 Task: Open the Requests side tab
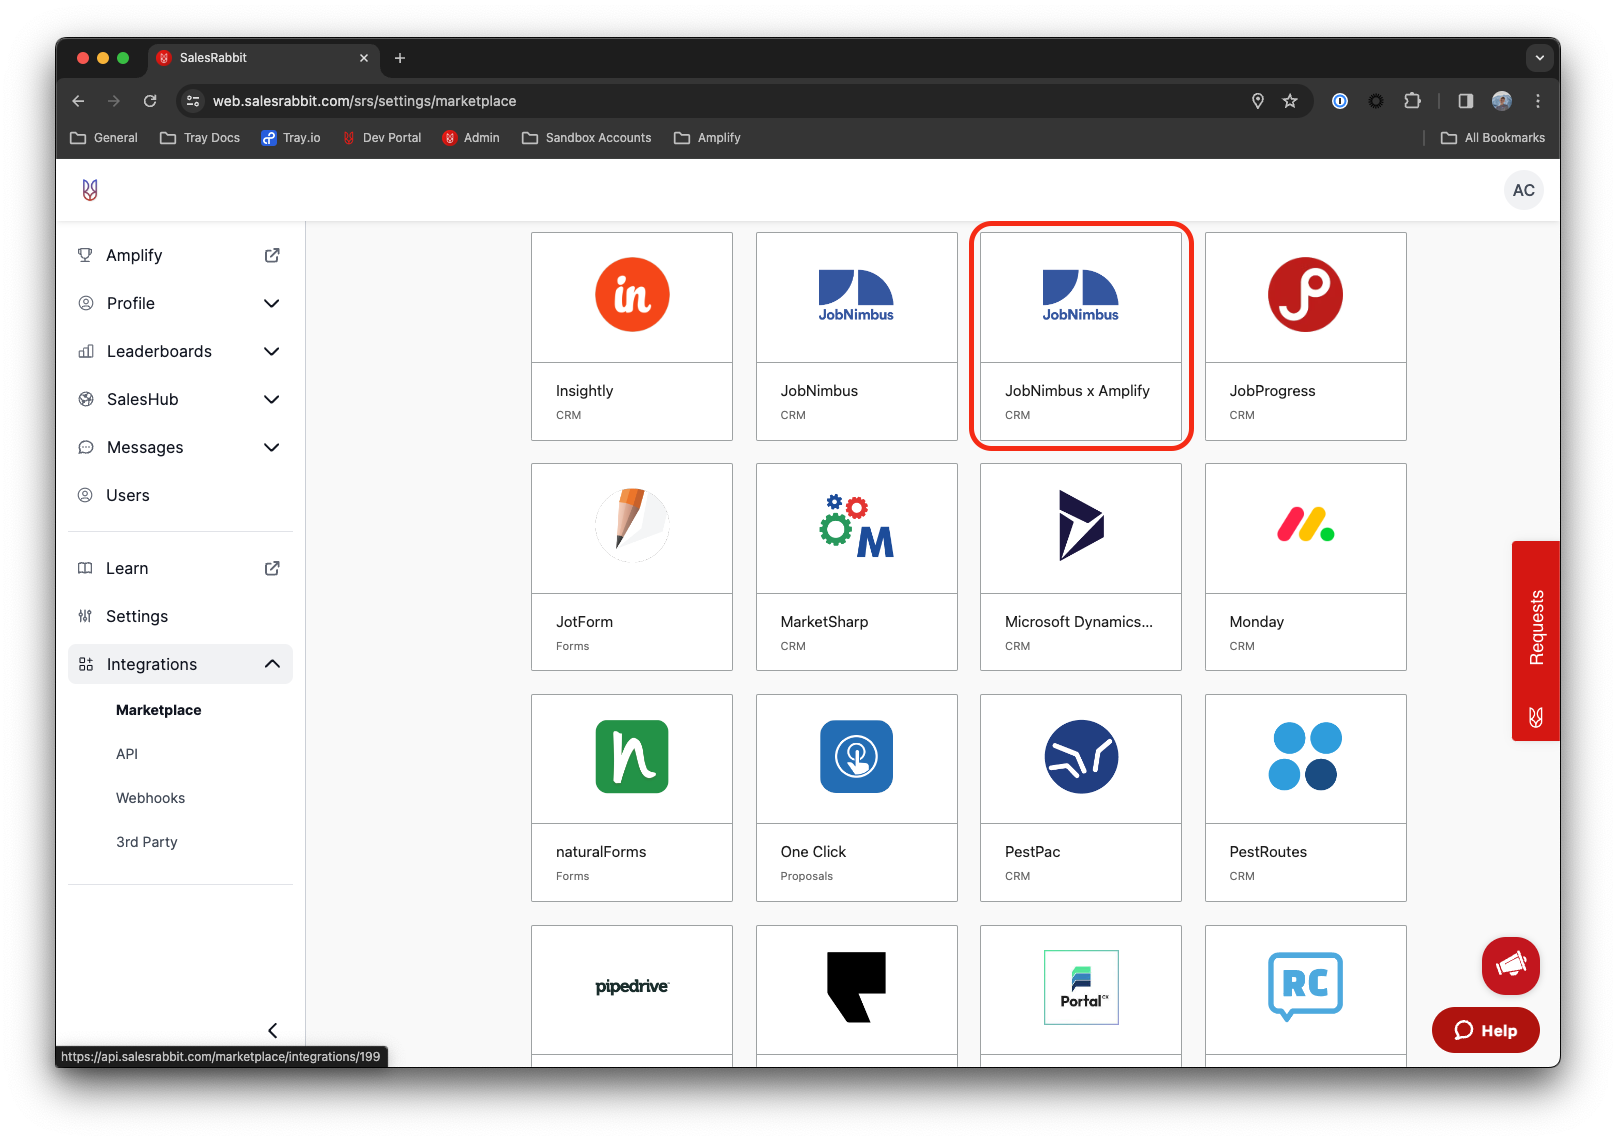[x=1535, y=641]
